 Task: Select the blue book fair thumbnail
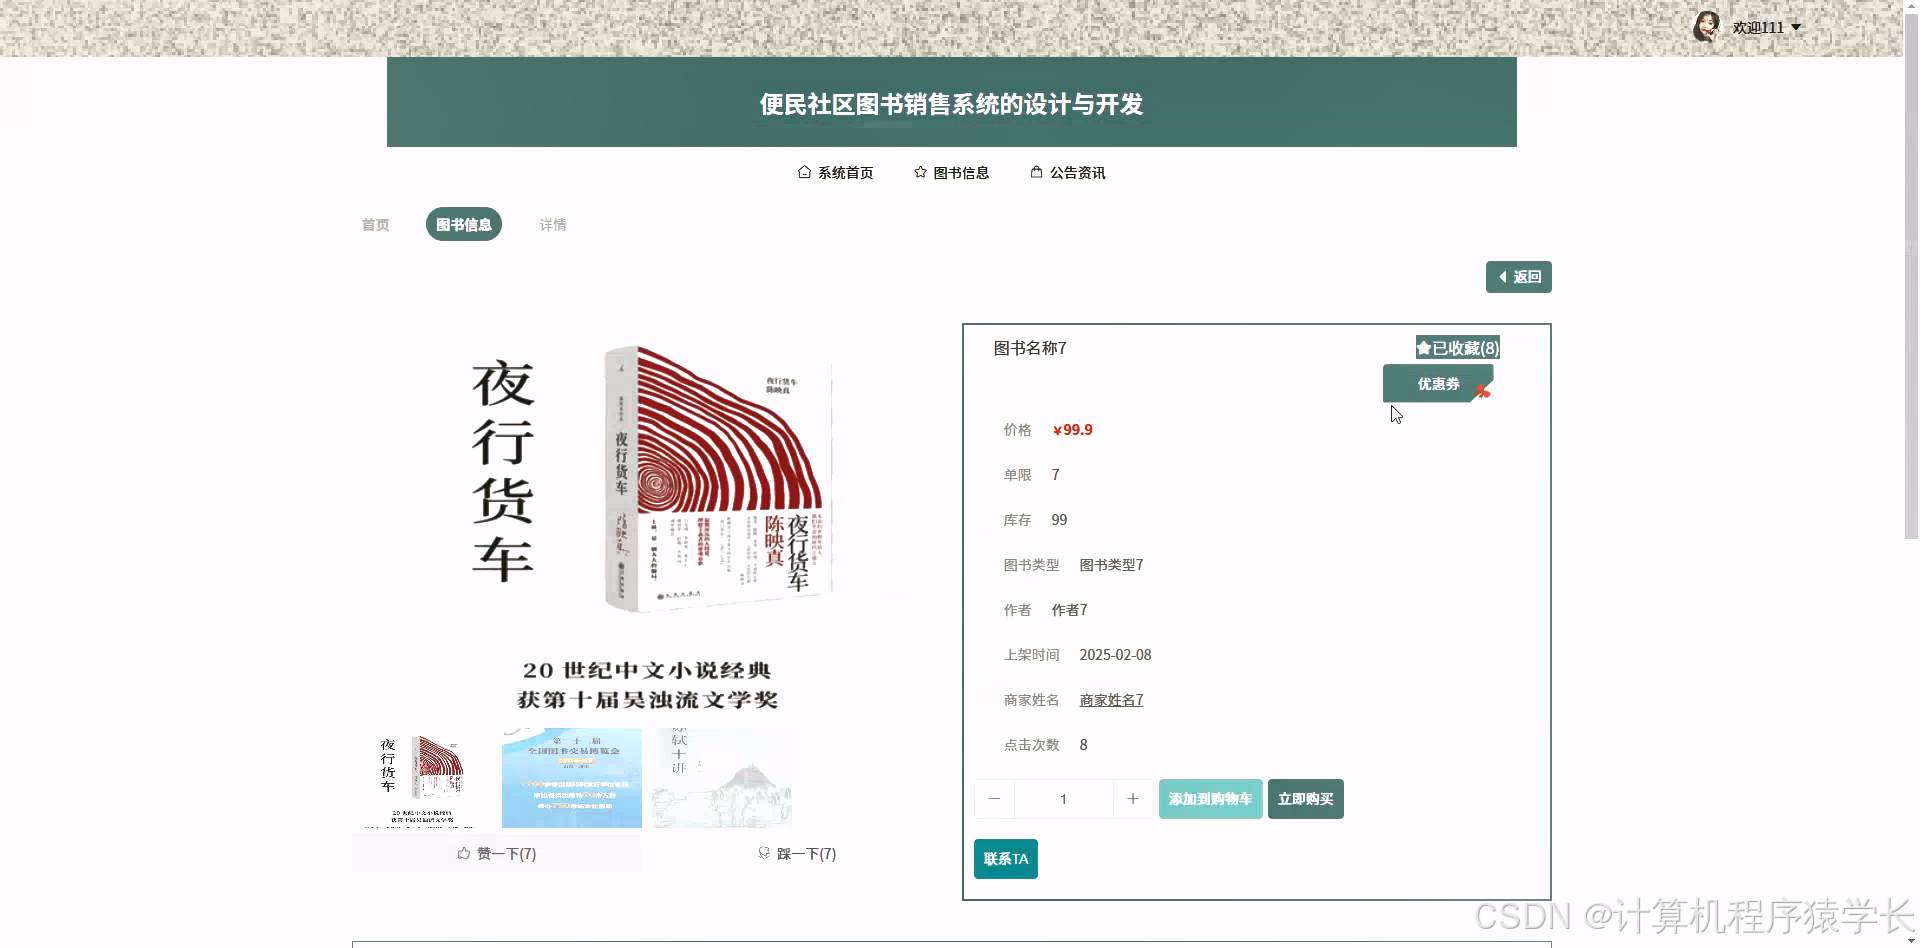click(x=572, y=778)
